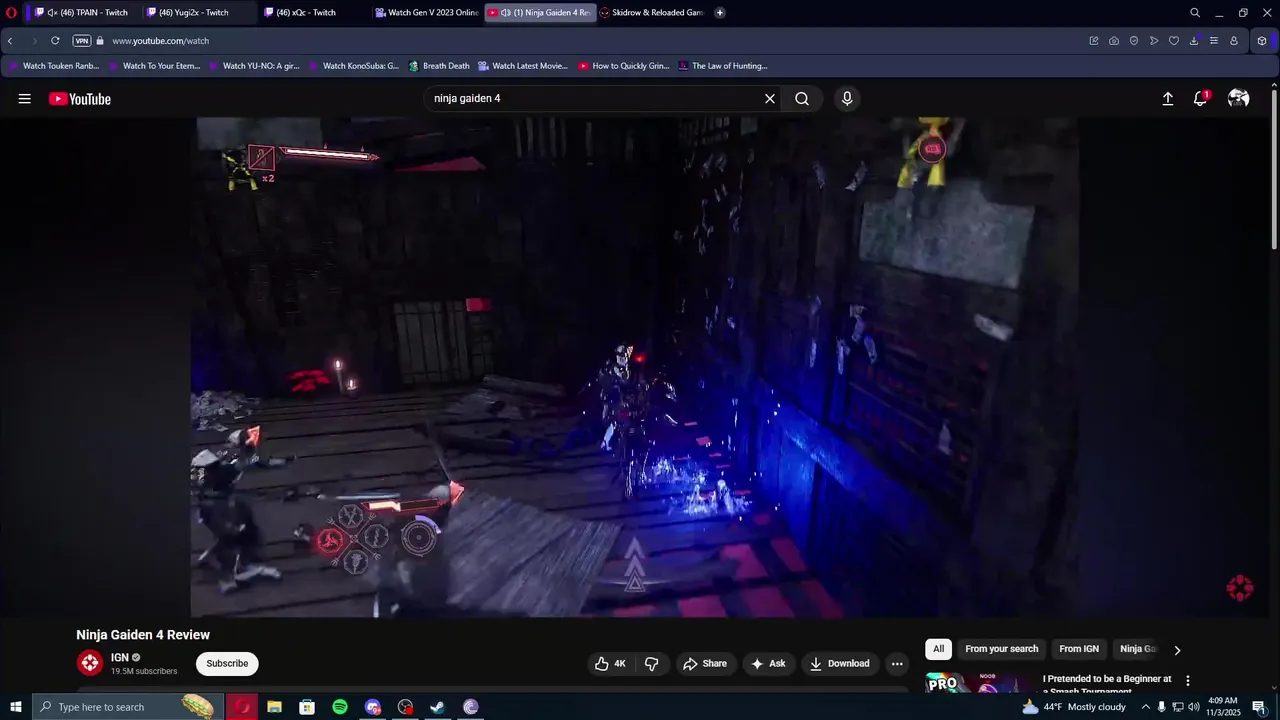Go to YouTube home via logo

coord(80,99)
